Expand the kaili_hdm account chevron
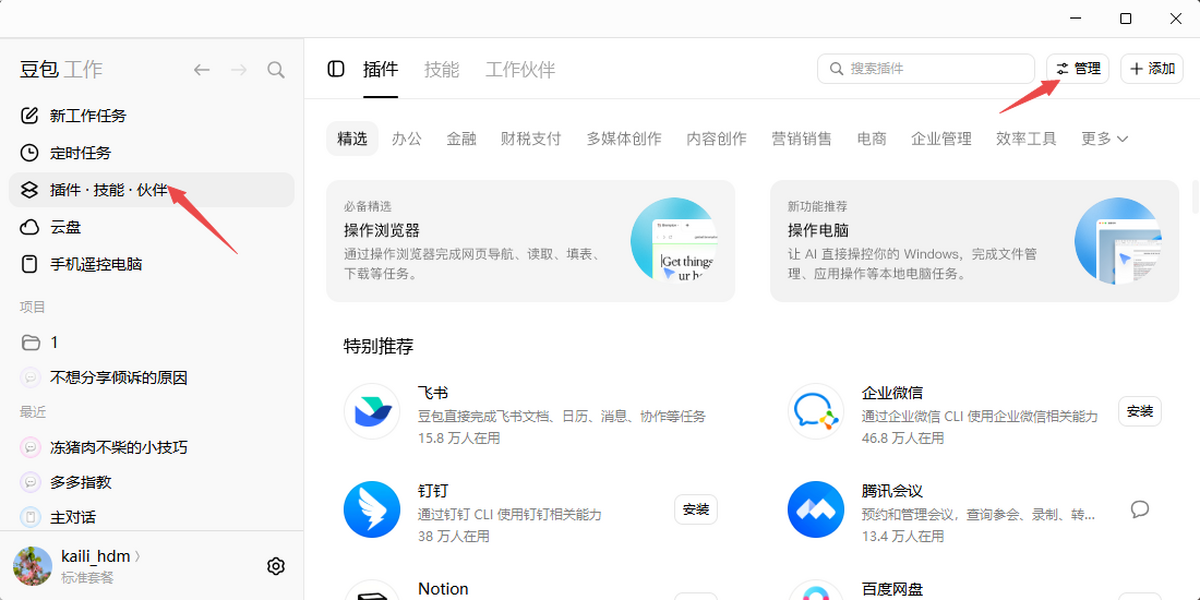The width and height of the screenshot is (1200, 600). click(x=138, y=556)
